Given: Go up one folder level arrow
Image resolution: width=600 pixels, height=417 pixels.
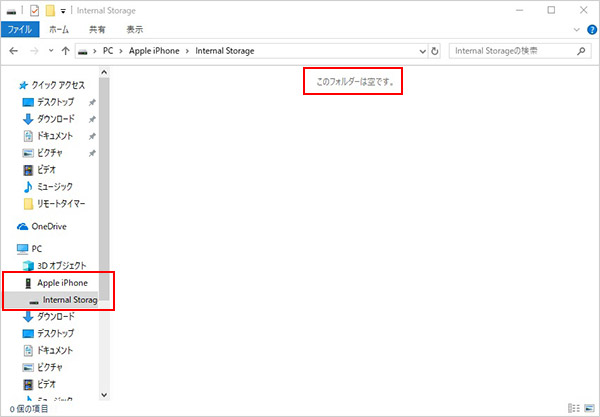Looking at the screenshot, I should point(66,50).
